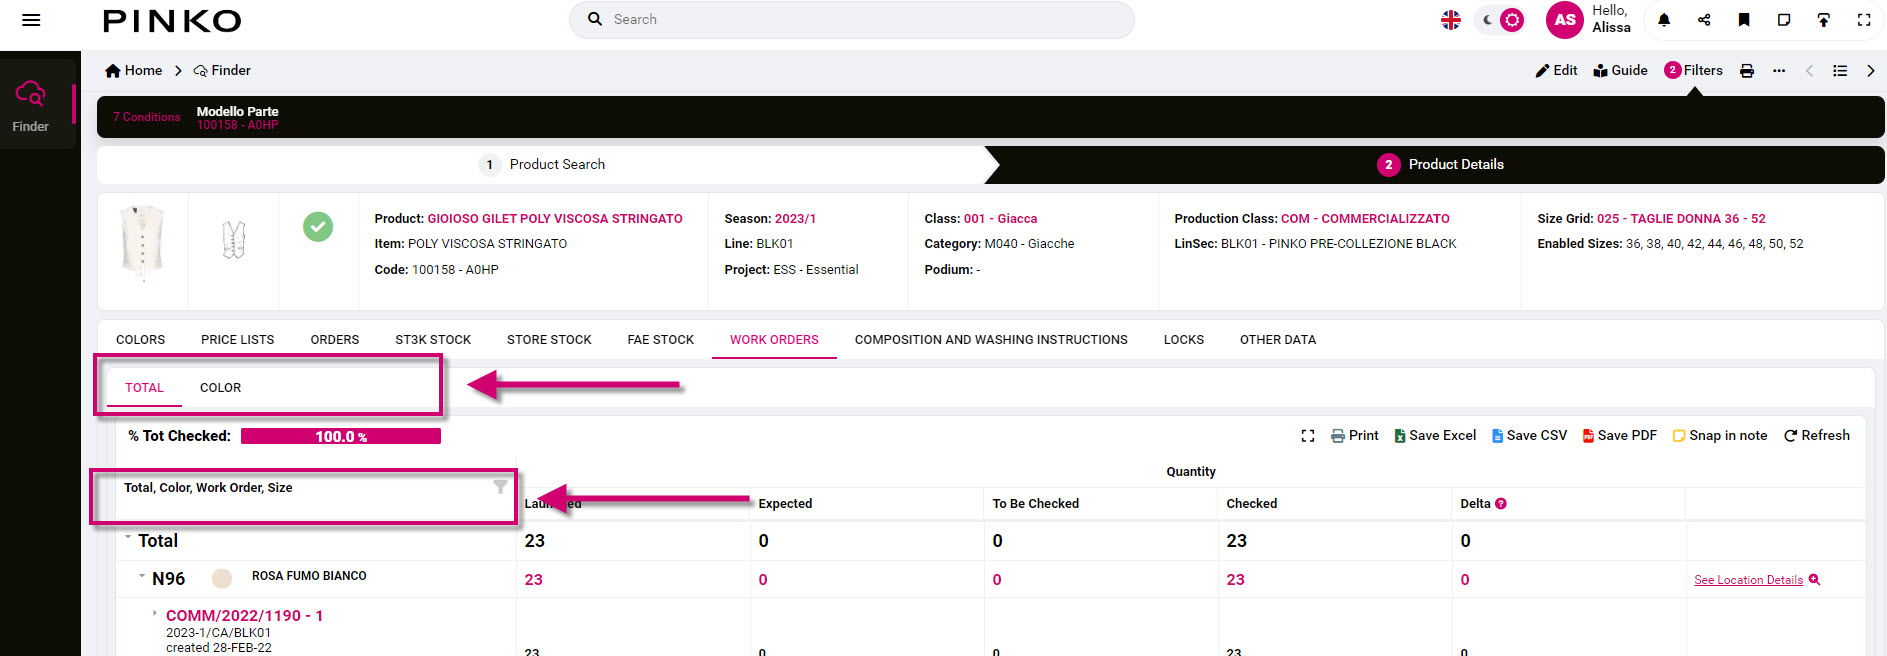1887x656 pixels.
Task: Click the upload arrow icon
Action: tap(1824, 20)
